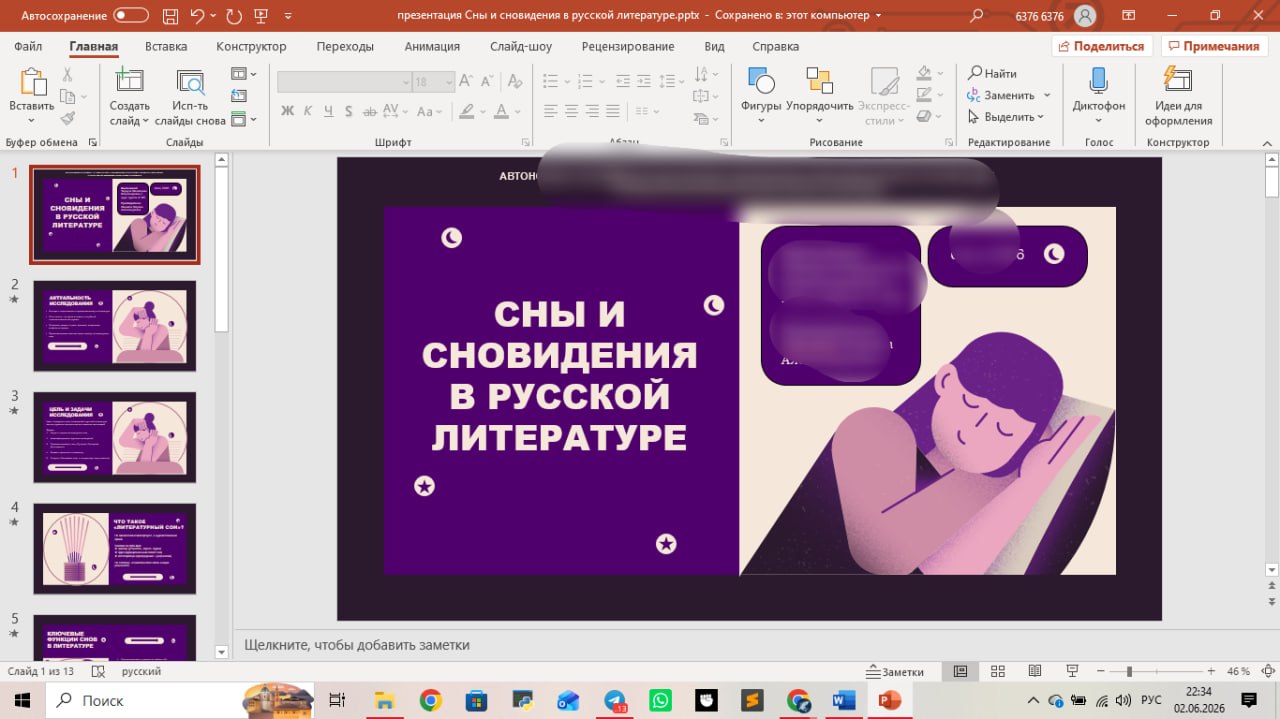Viewport: 1280px width, 719px height.
Task: Click the Cut scissors icon
Action: pyautogui.click(x=67, y=74)
